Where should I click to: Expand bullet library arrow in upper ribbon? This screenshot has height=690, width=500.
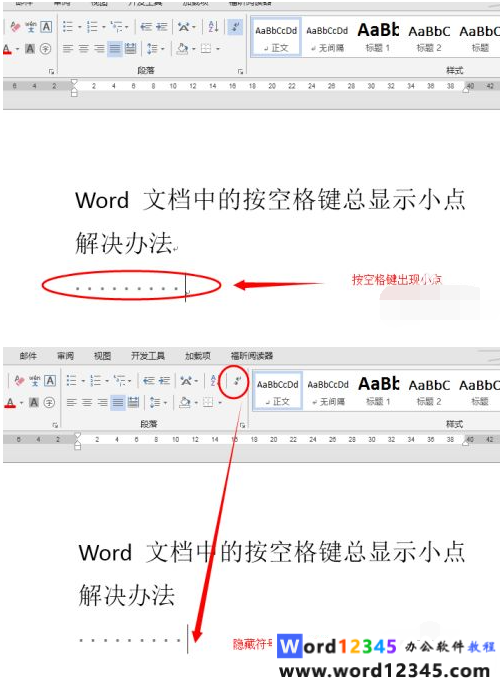coord(80,27)
